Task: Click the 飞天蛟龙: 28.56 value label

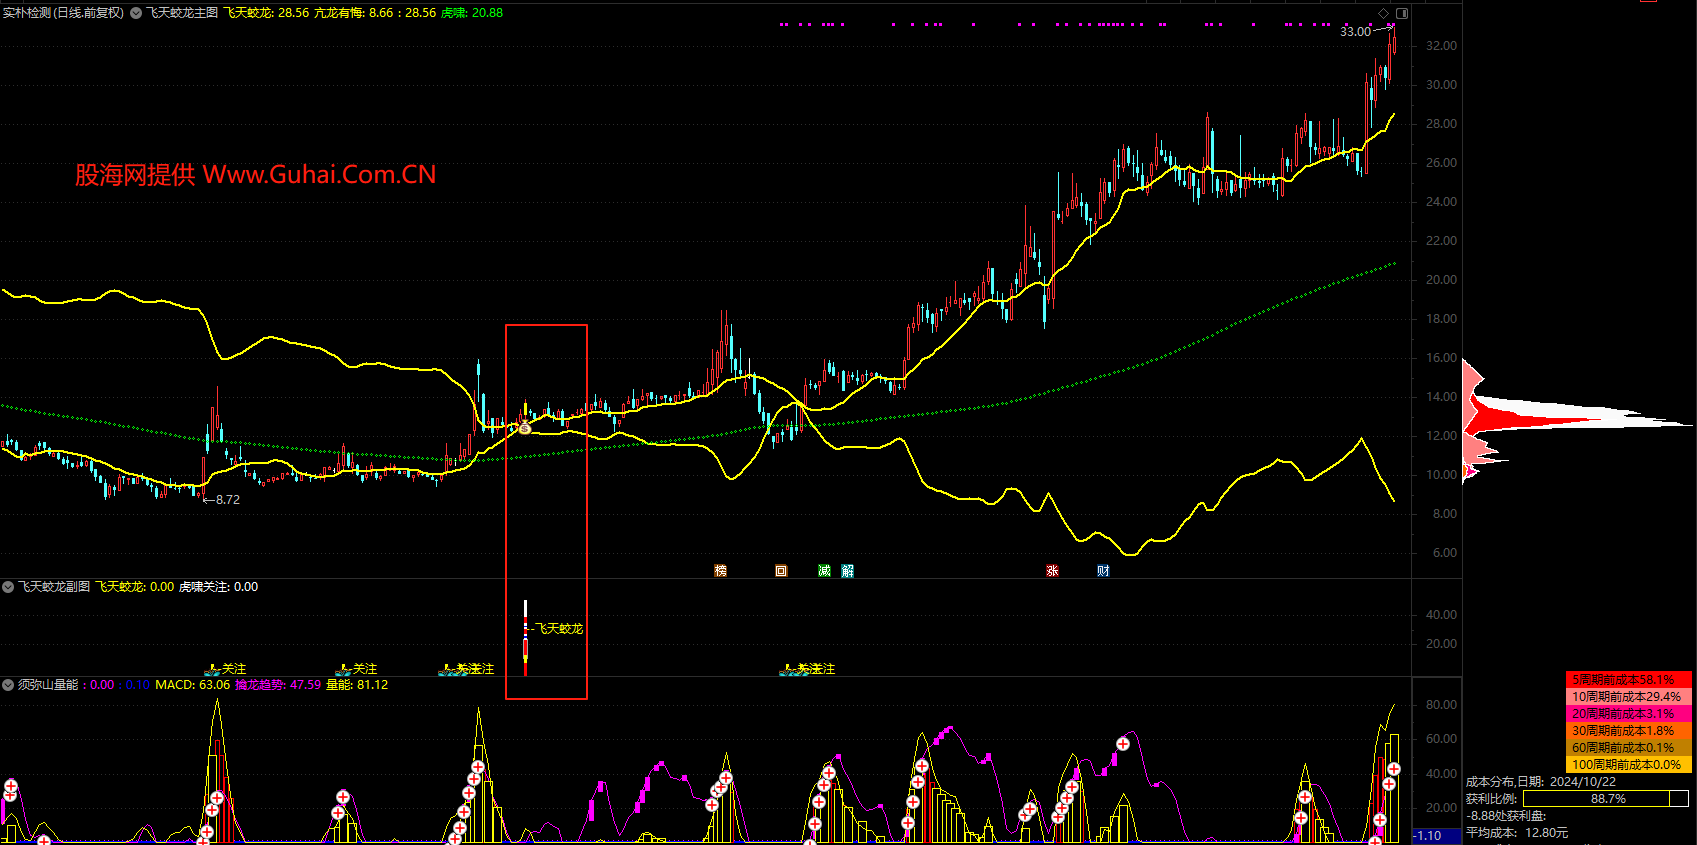Action: coord(266,13)
